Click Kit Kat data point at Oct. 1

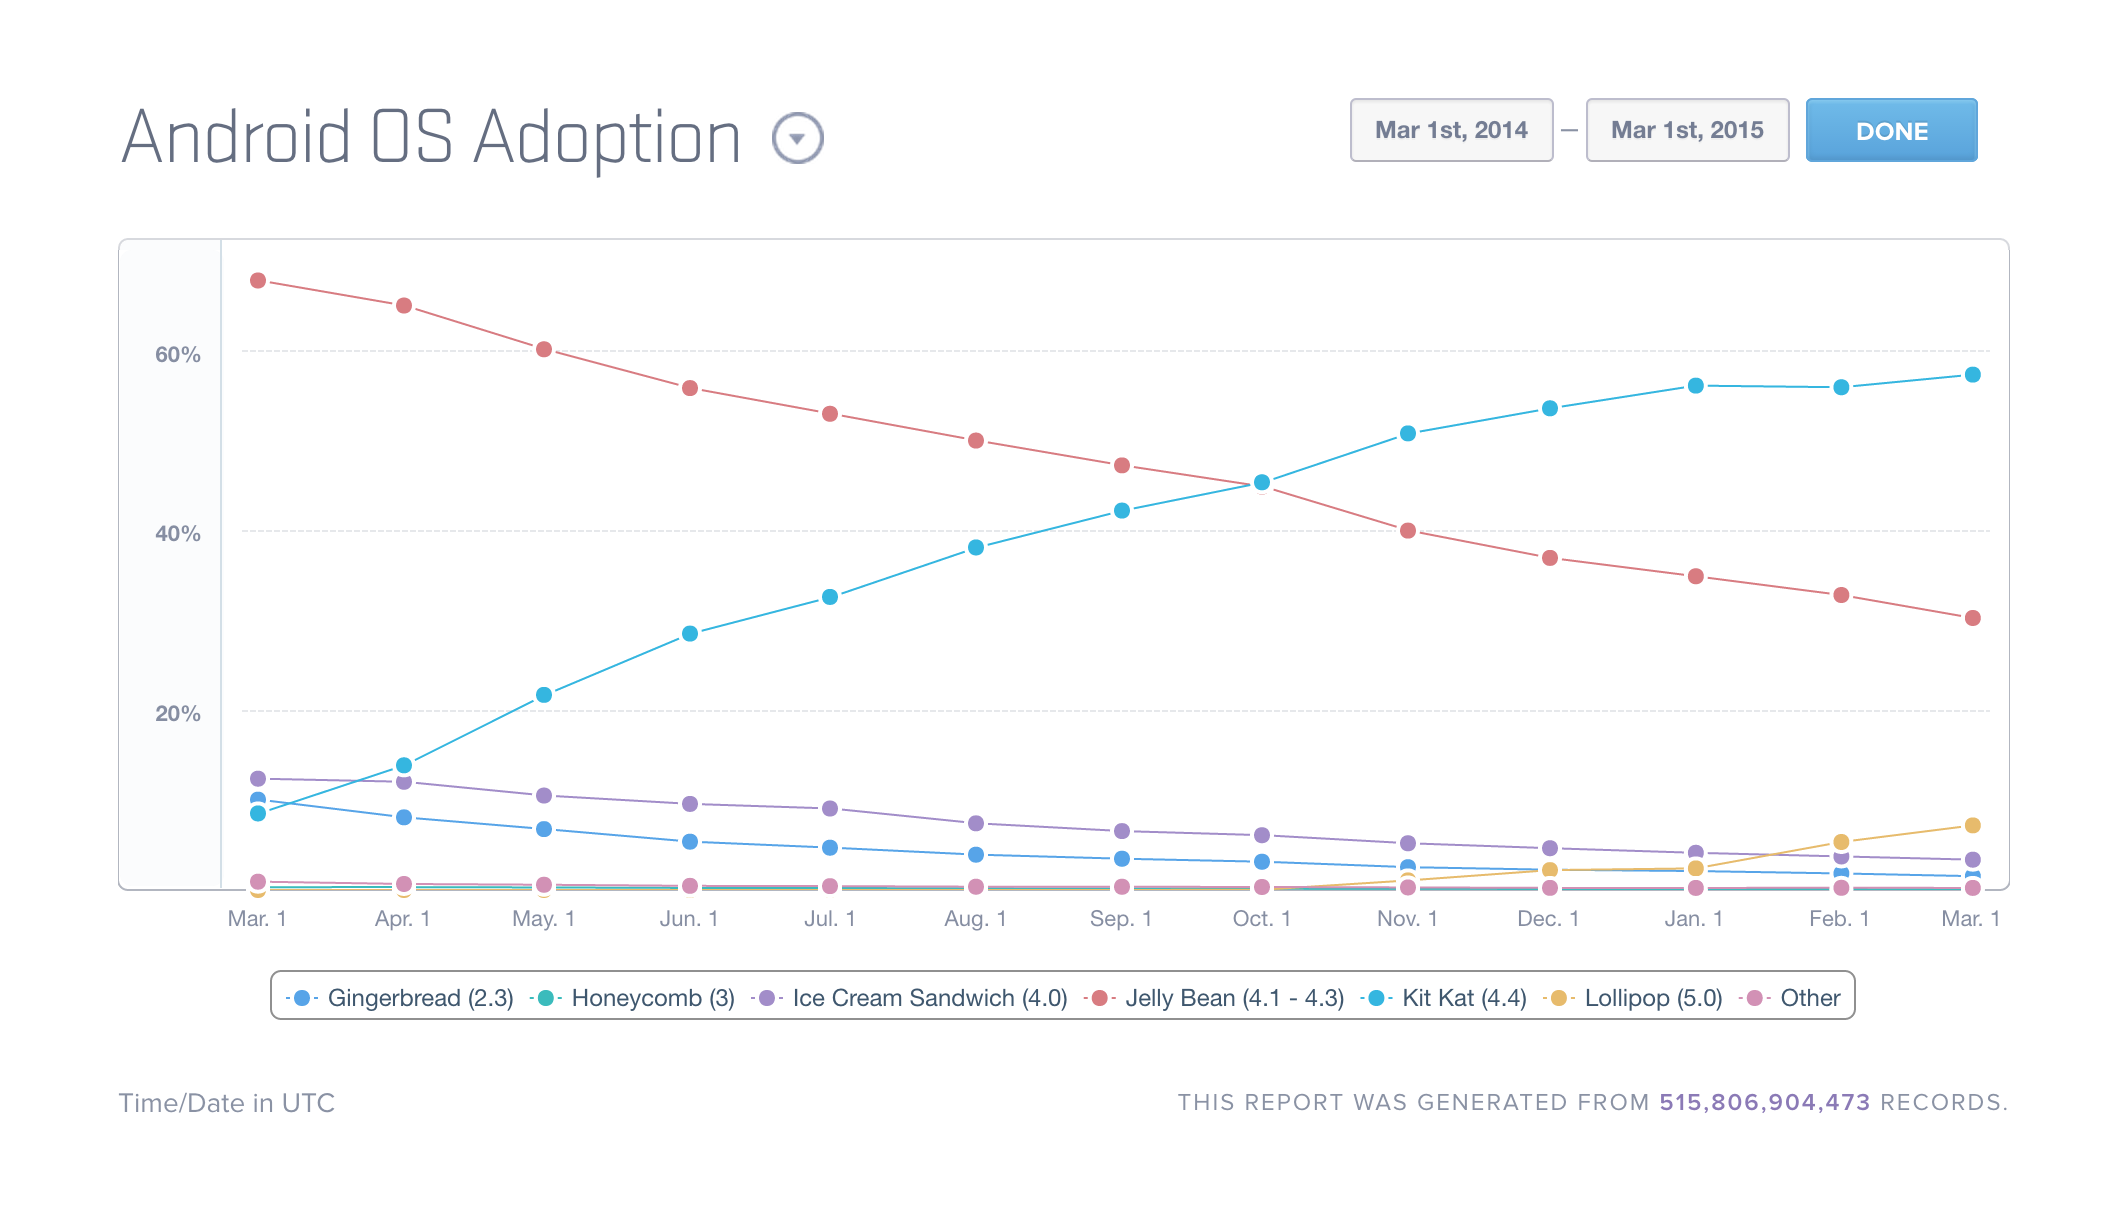(1262, 482)
